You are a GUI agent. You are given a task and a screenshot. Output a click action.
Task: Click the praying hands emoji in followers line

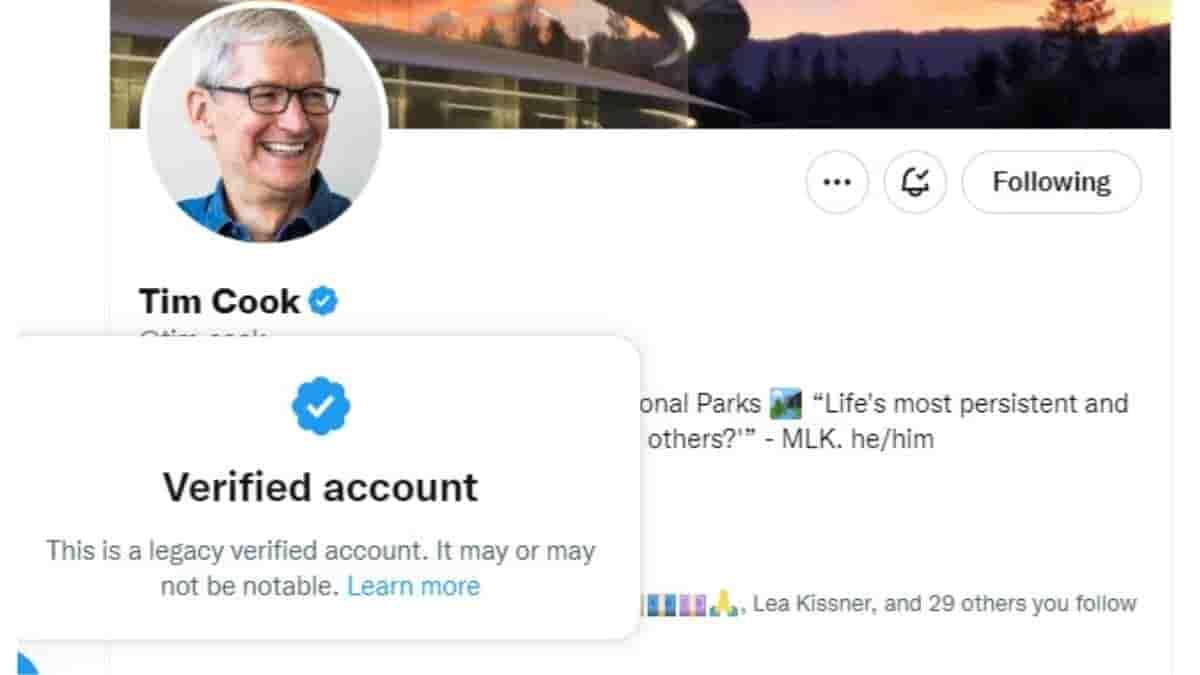click(726, 604)
